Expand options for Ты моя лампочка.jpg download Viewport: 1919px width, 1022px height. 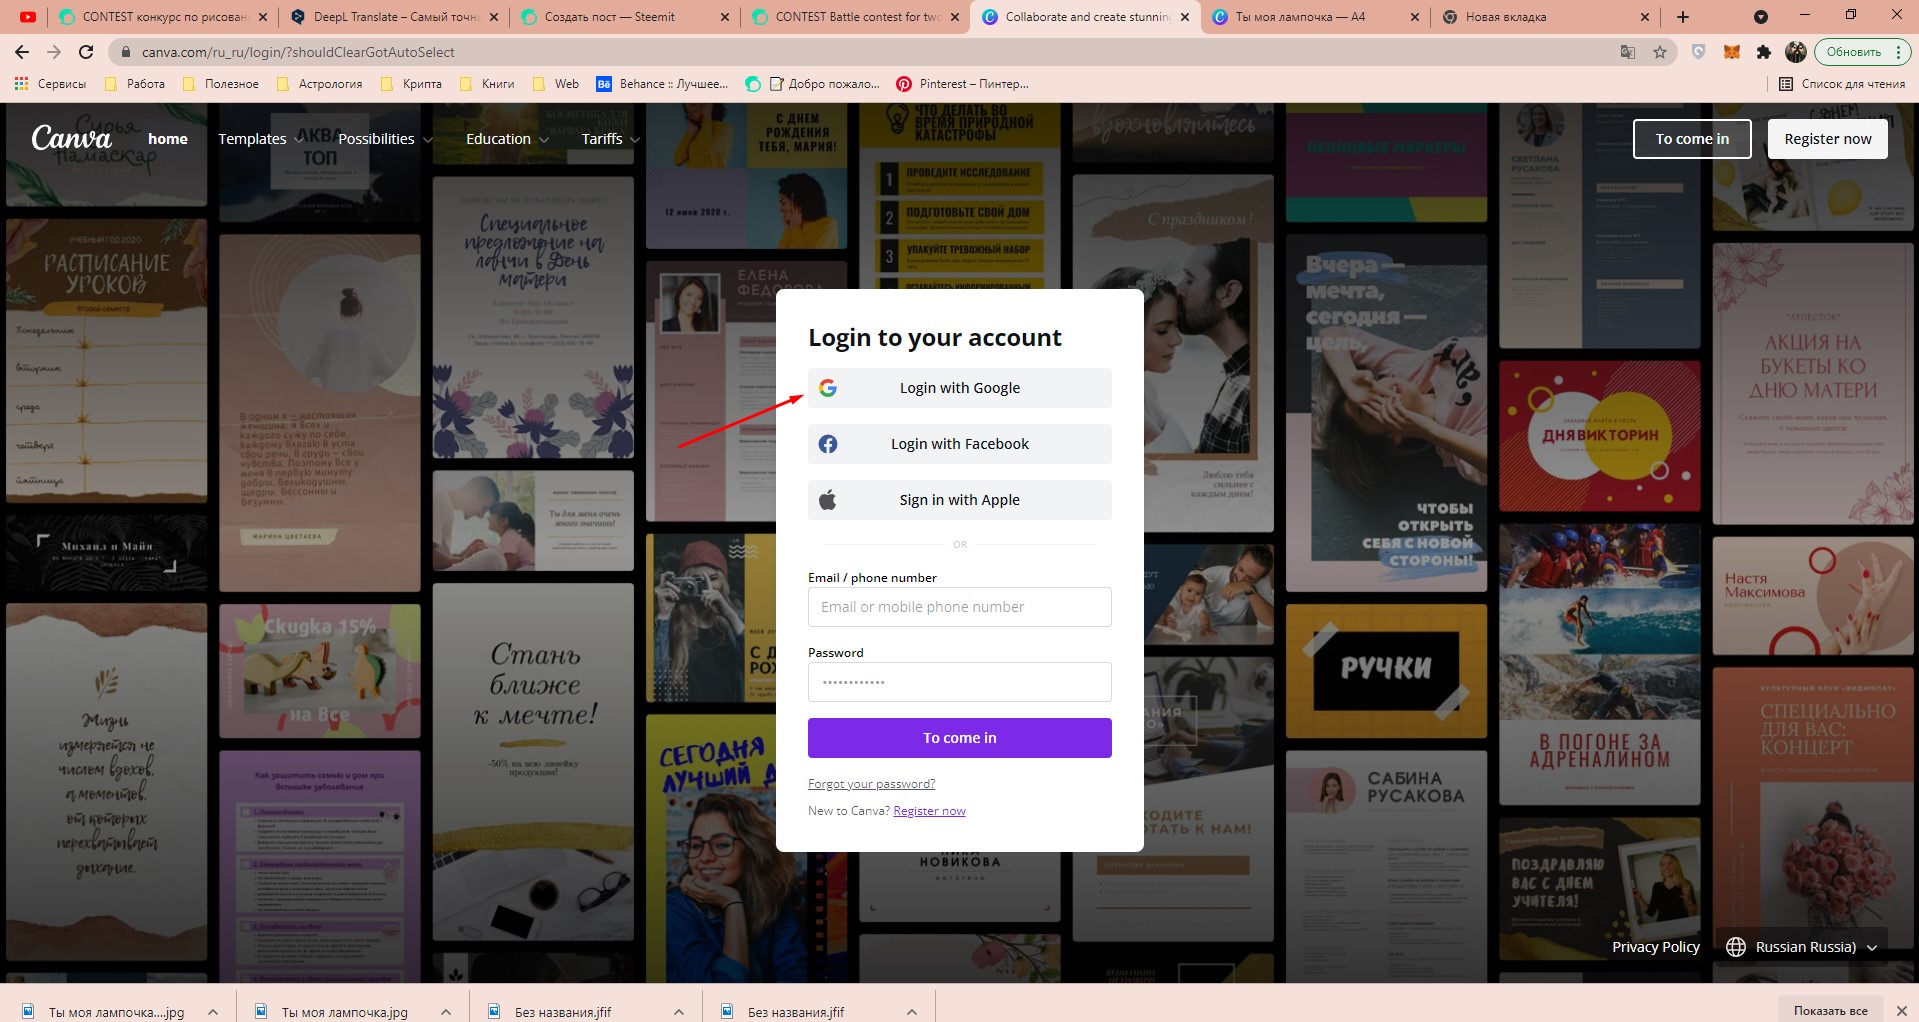446,1012
